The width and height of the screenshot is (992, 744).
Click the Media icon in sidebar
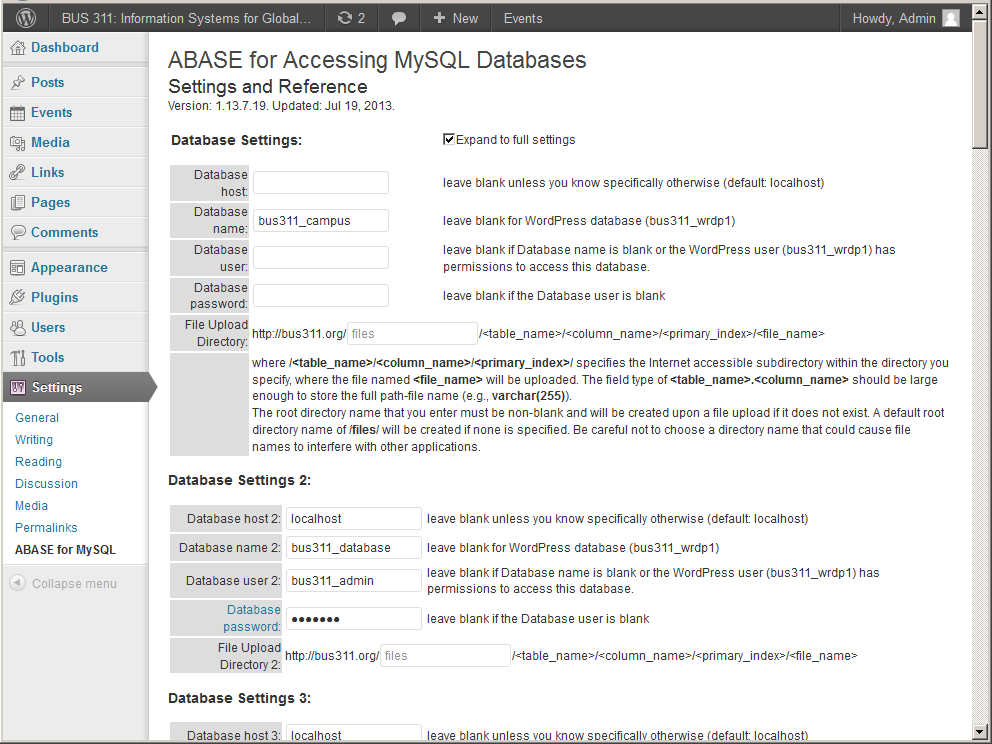click(17, 143)
